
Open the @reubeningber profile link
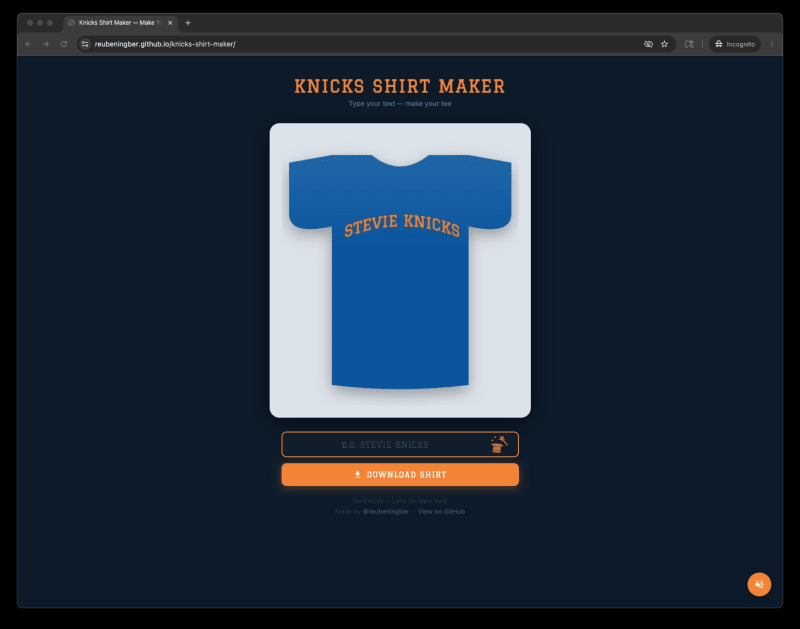point(385,512)
